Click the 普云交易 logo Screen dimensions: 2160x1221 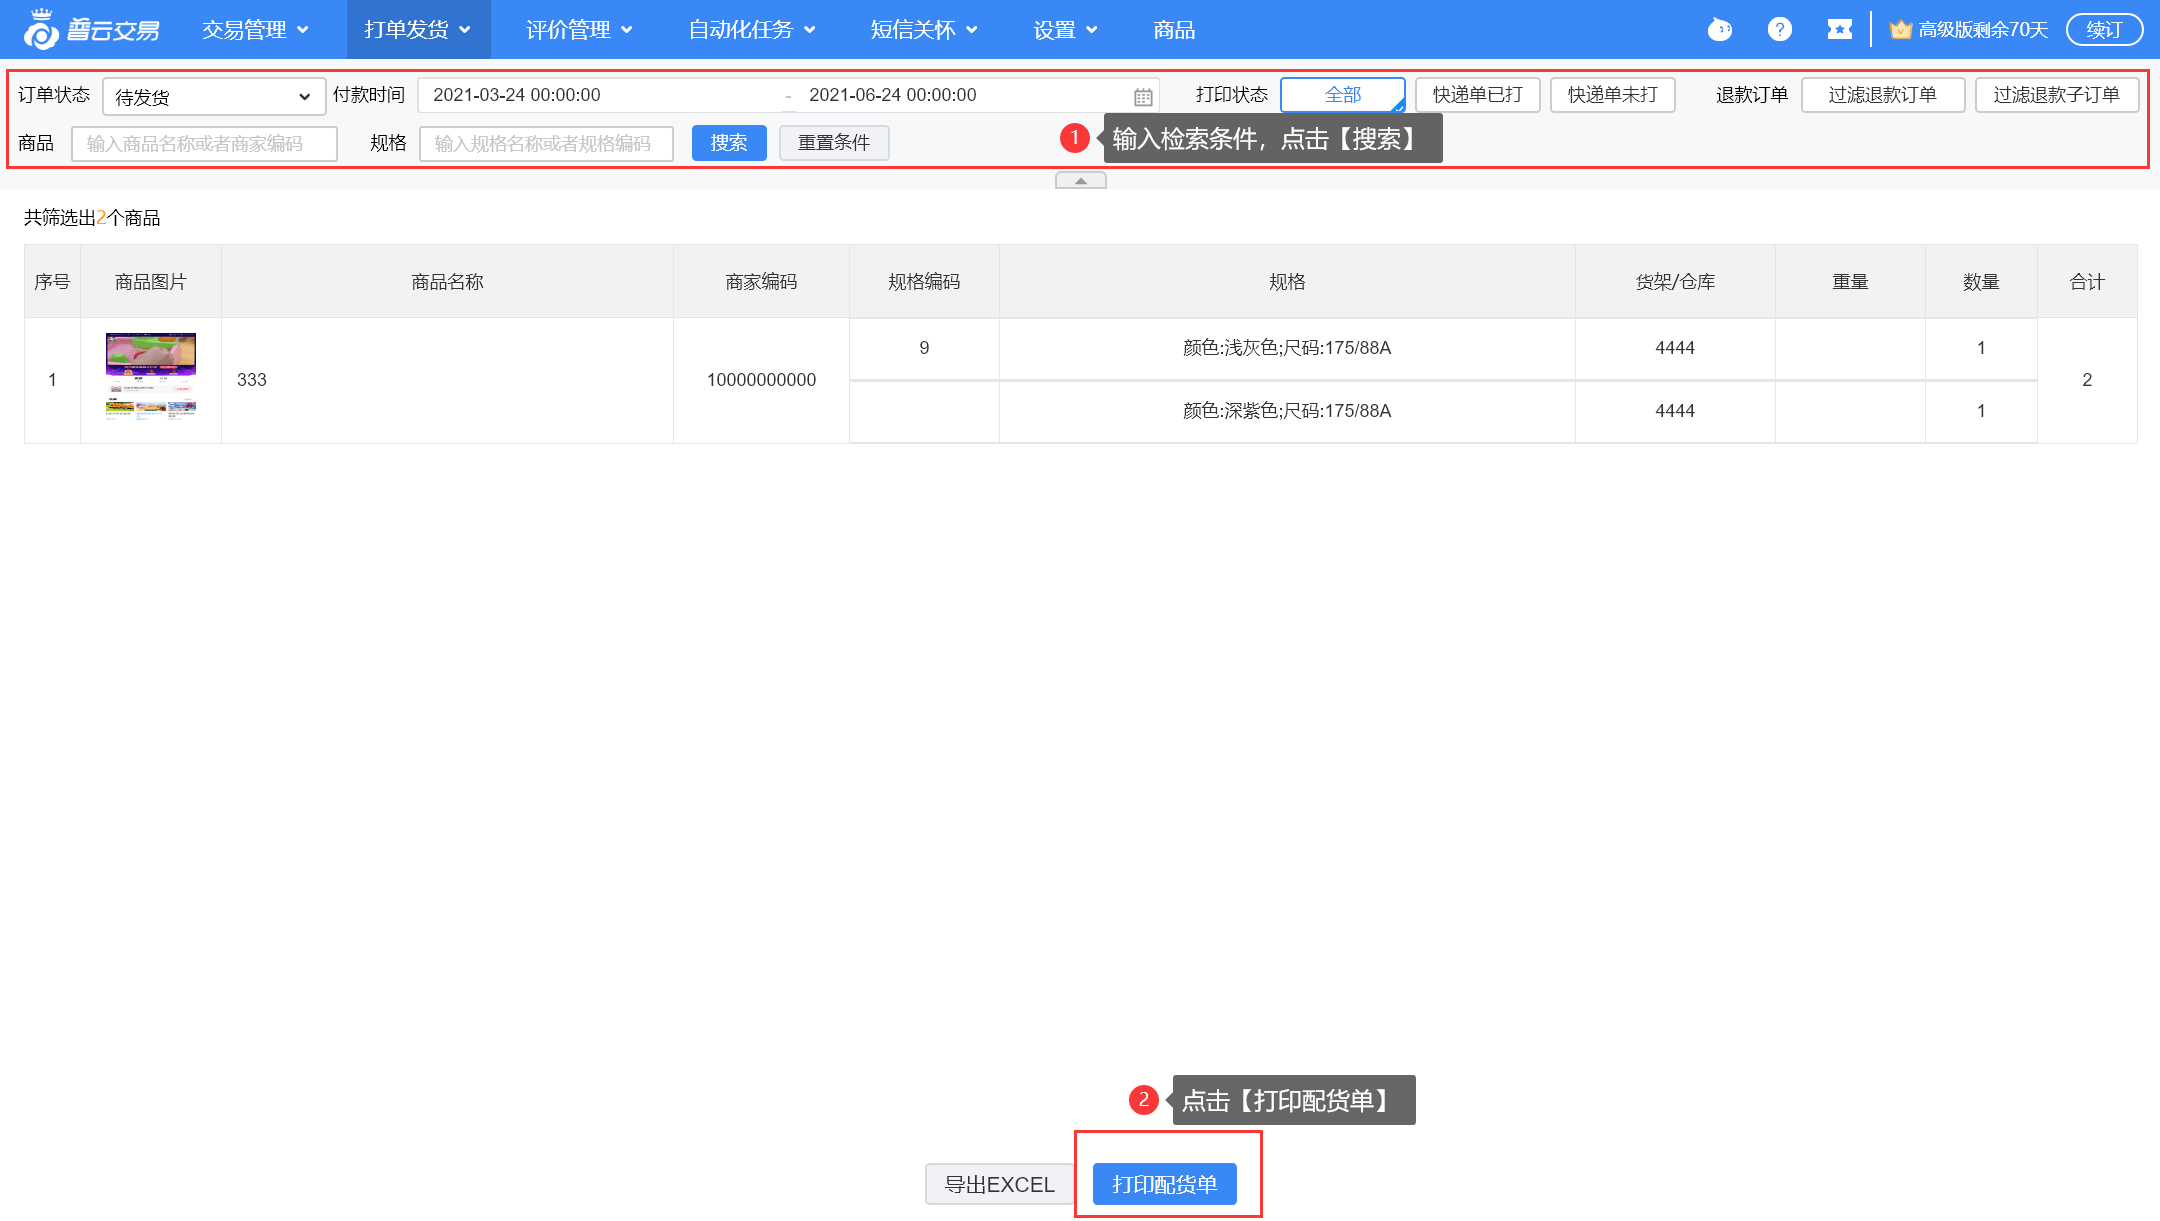point(92,30)
